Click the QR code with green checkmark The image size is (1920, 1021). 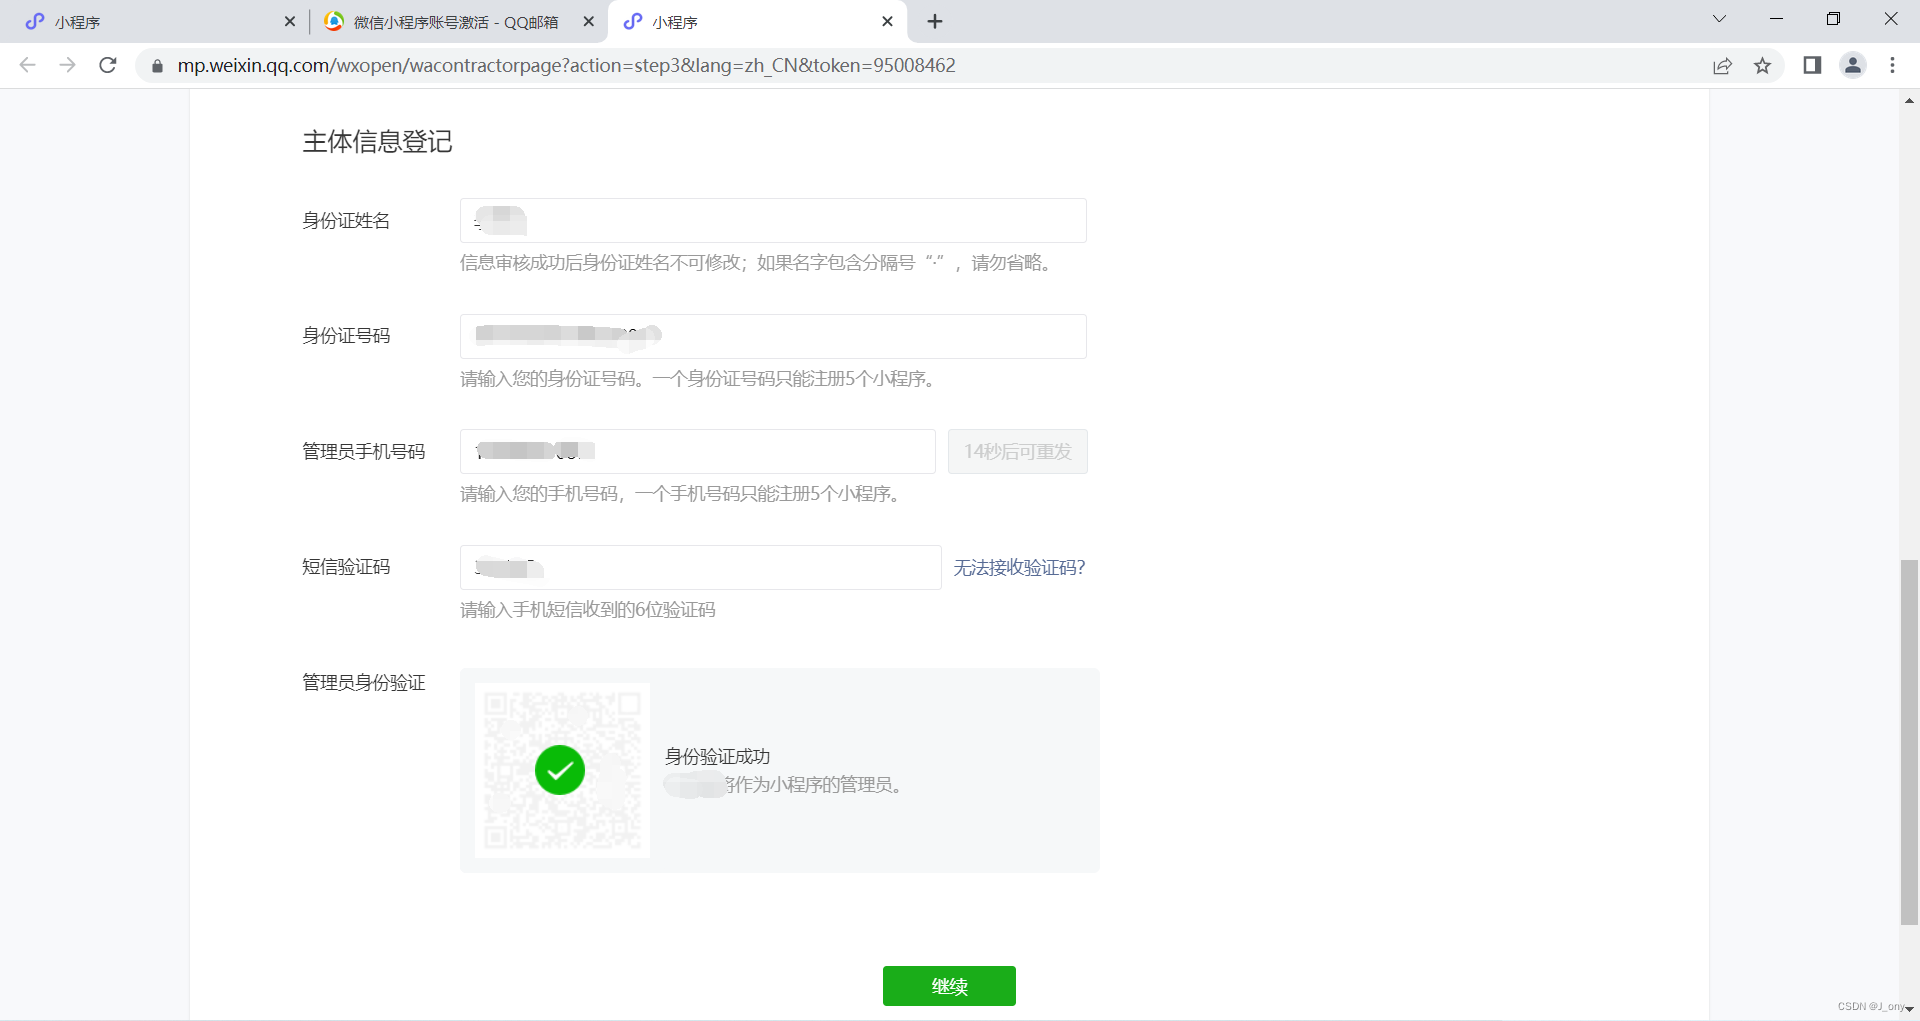[x=562, y=770]
